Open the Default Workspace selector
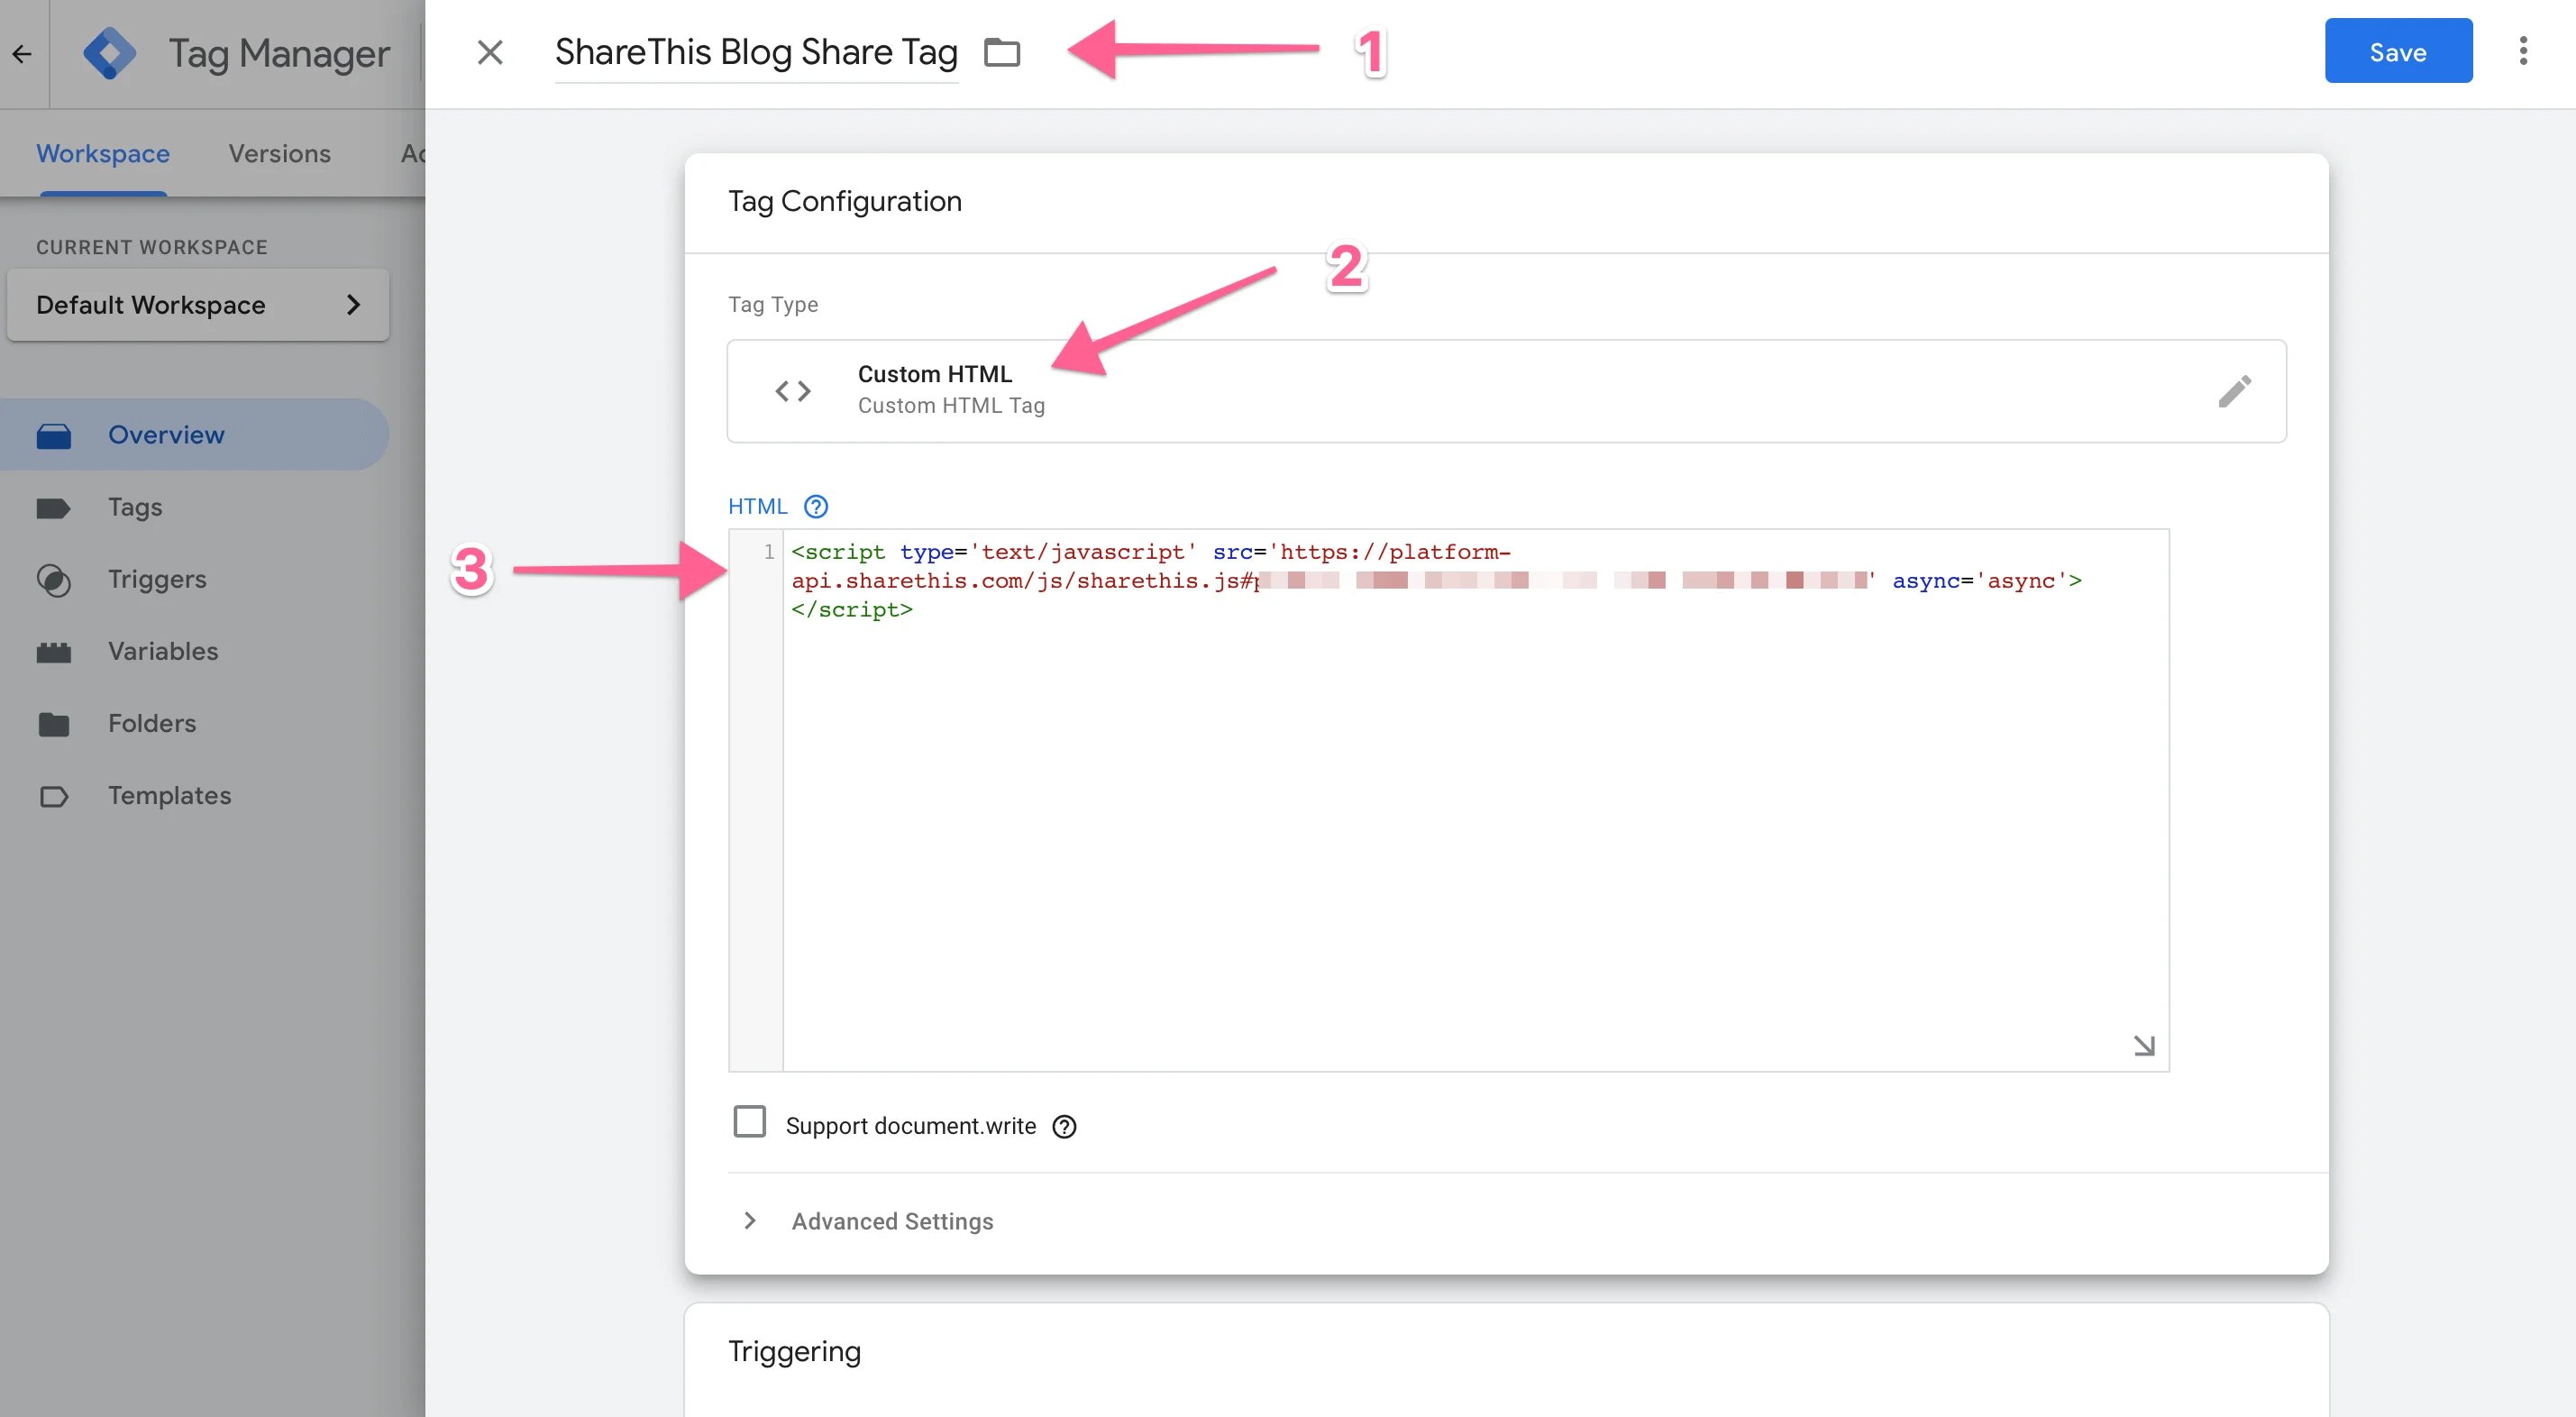Image resolution: width=2576 pixels, height=1417 pixels. coord(198,305)
